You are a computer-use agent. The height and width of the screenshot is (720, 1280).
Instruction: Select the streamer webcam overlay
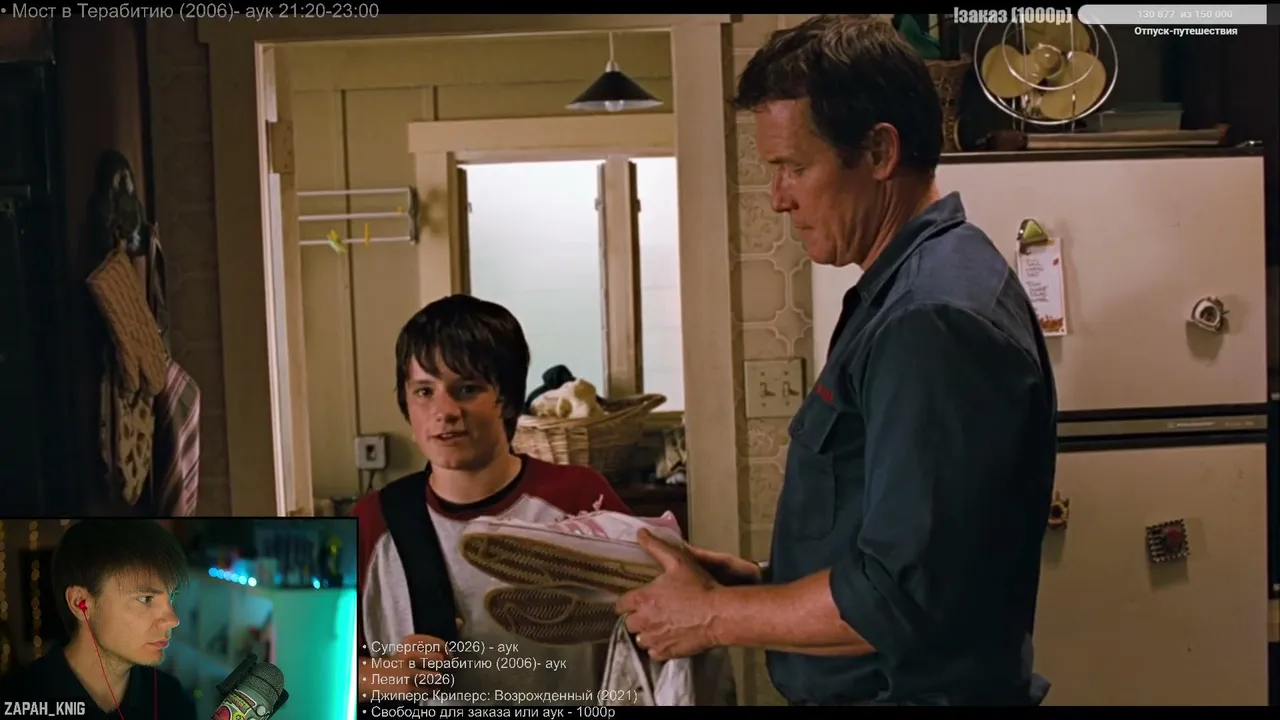click(x=178, y=619)
